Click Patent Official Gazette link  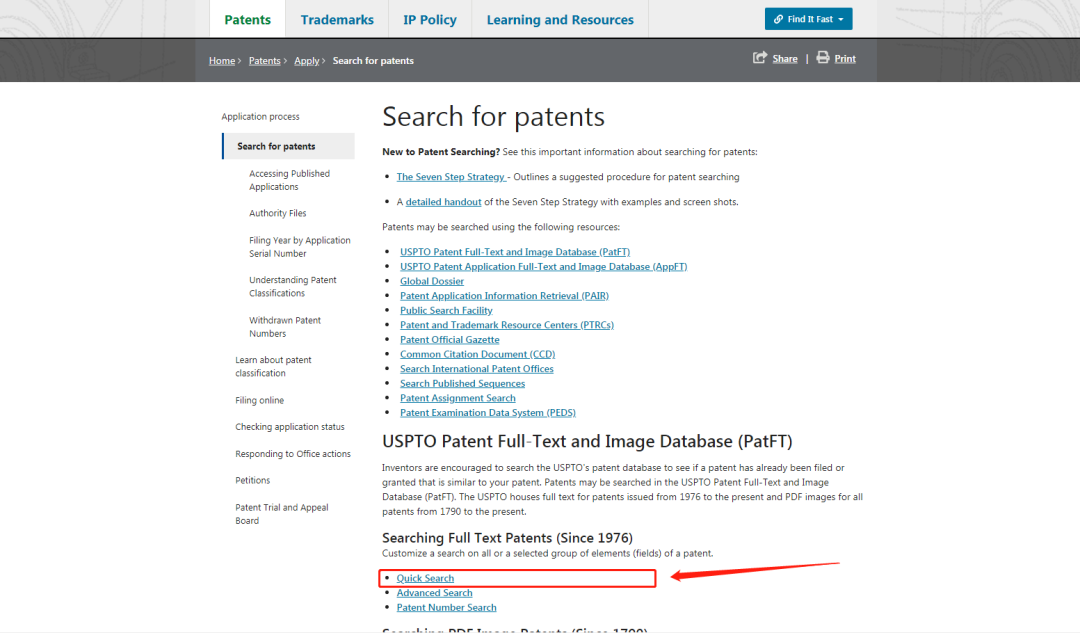coord(449,340)
